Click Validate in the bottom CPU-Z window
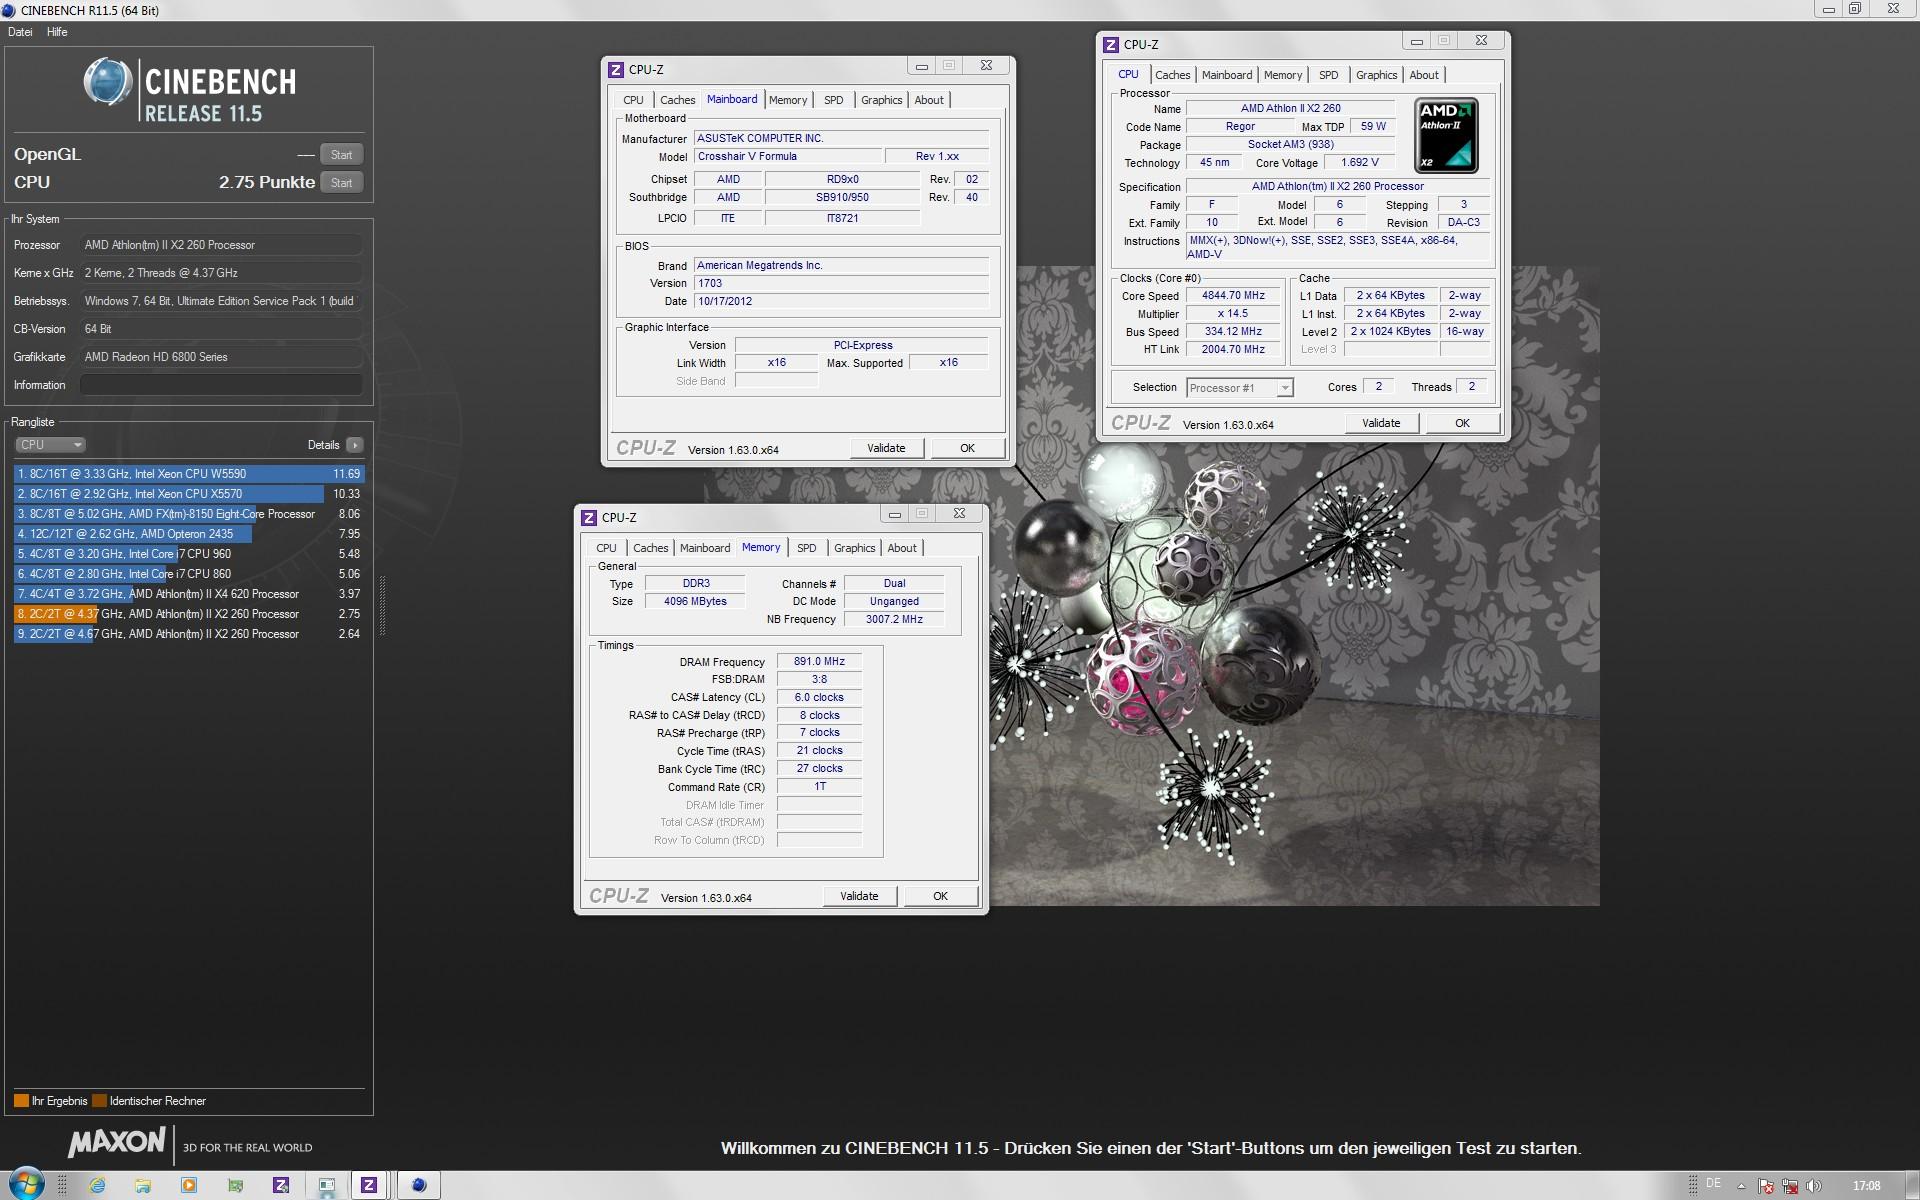The width and height of the screenshot is (1920, 1200). pos(859,896)
